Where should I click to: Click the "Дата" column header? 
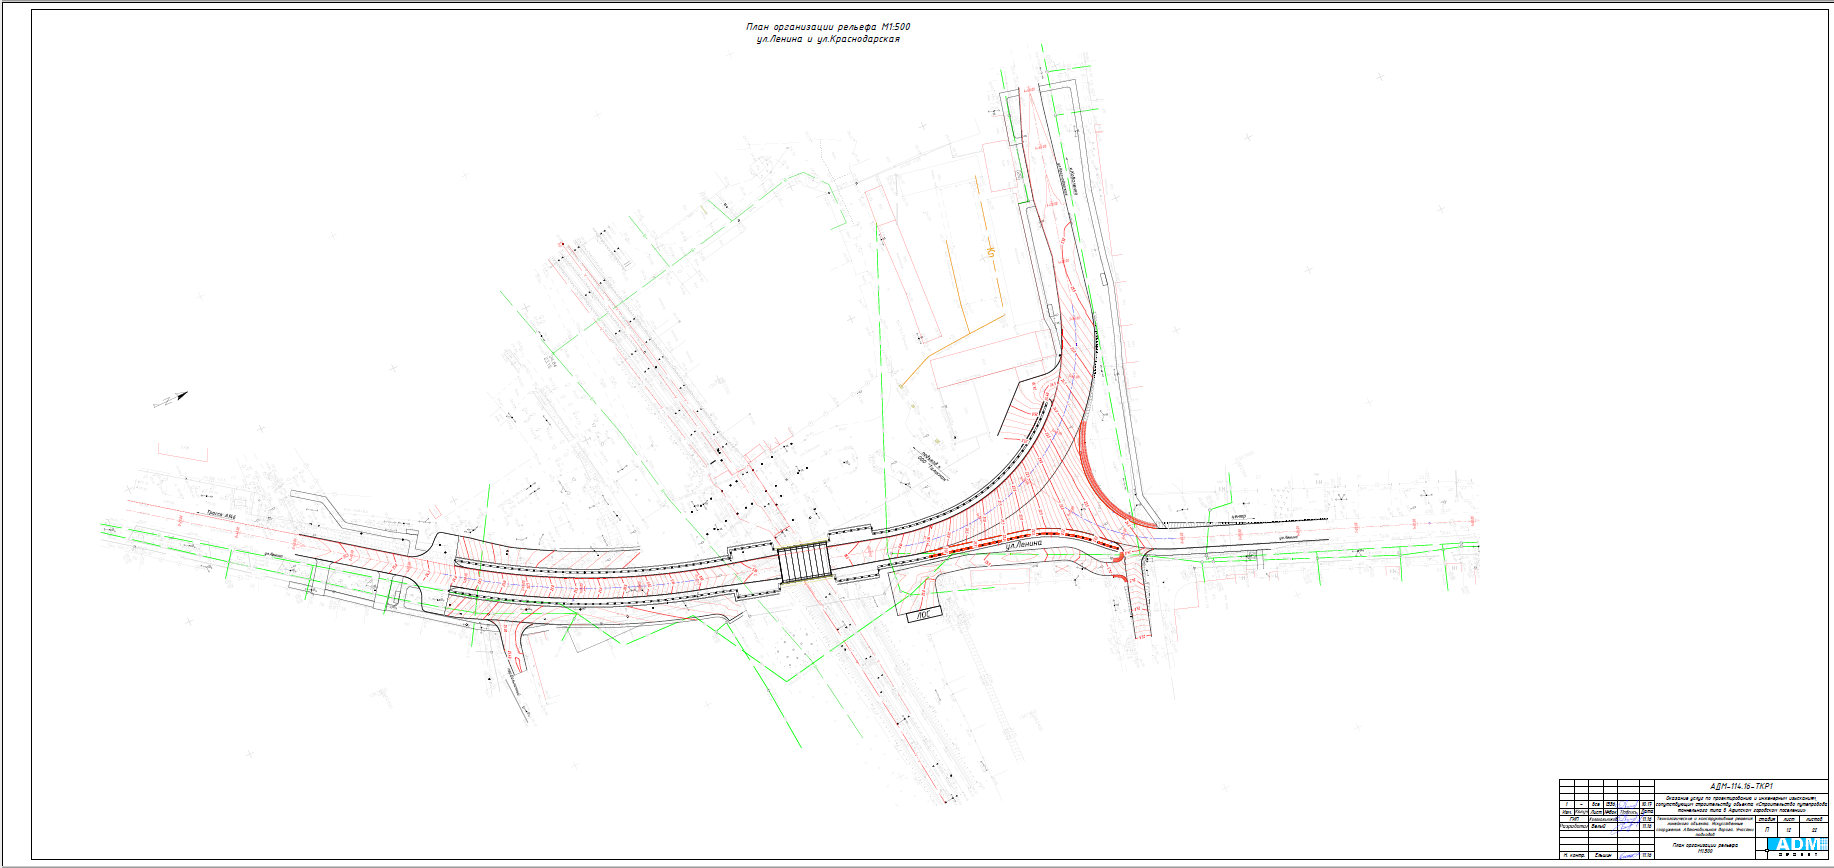[x=1647, y=811]
